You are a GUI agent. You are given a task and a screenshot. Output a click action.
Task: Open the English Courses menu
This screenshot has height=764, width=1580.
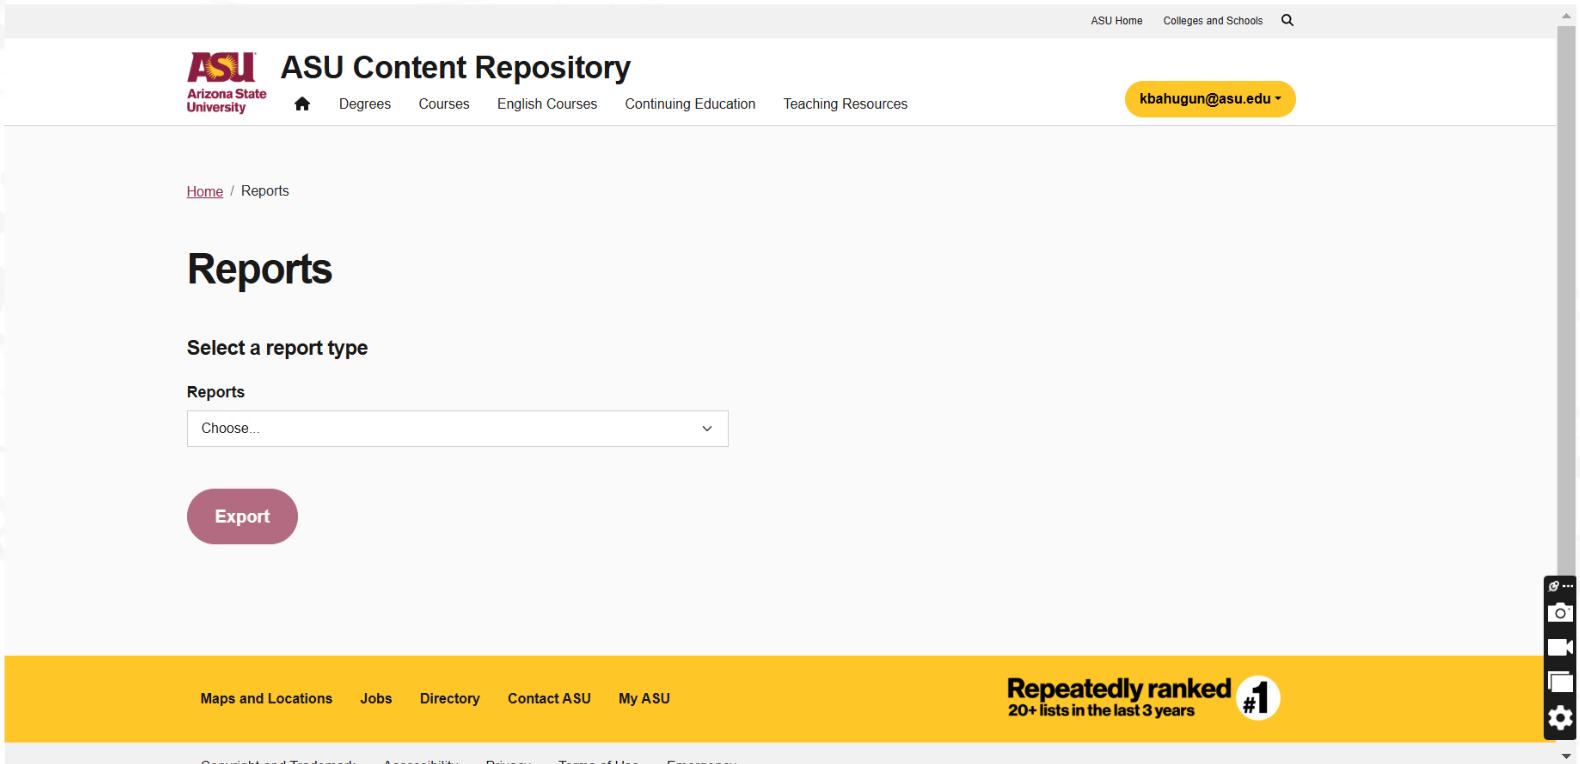547,104
